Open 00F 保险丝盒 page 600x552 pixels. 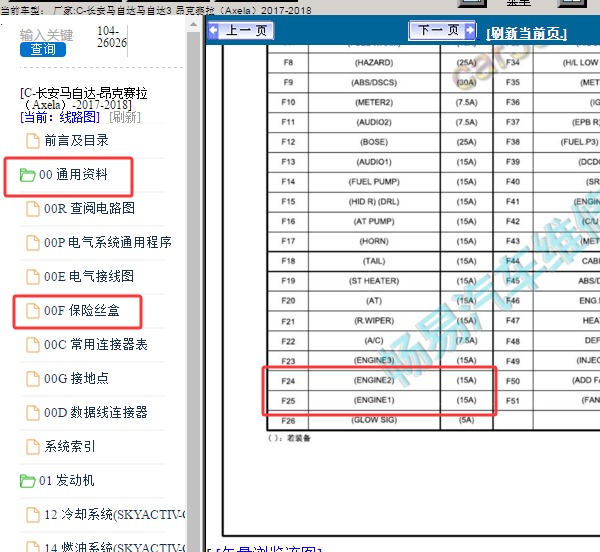click(82, 310)
